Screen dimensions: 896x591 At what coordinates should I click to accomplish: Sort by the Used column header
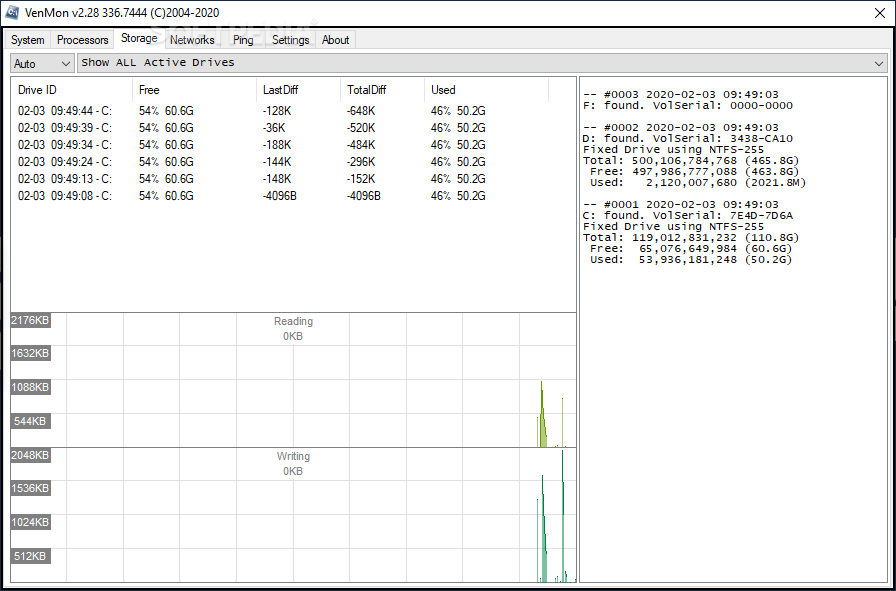coord(486,90)
